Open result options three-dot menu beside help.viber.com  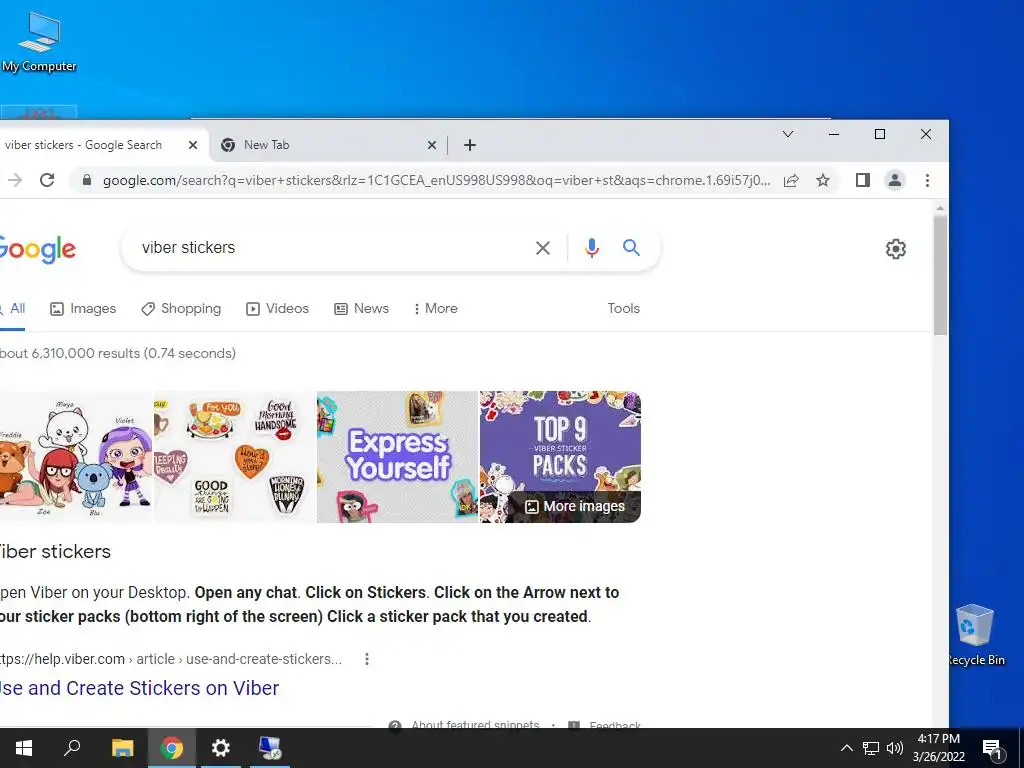pos(367,659)
